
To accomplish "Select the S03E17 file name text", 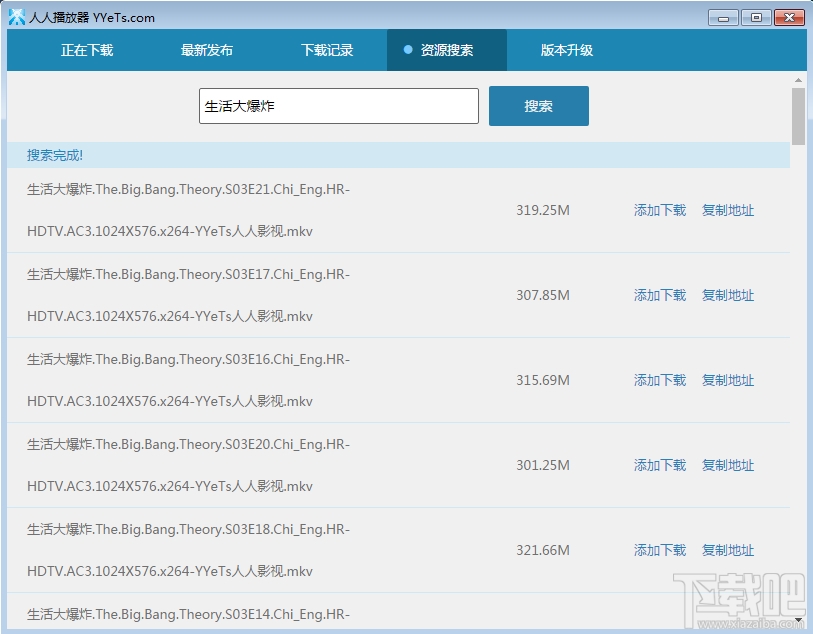I will click(x=188, y=295).
